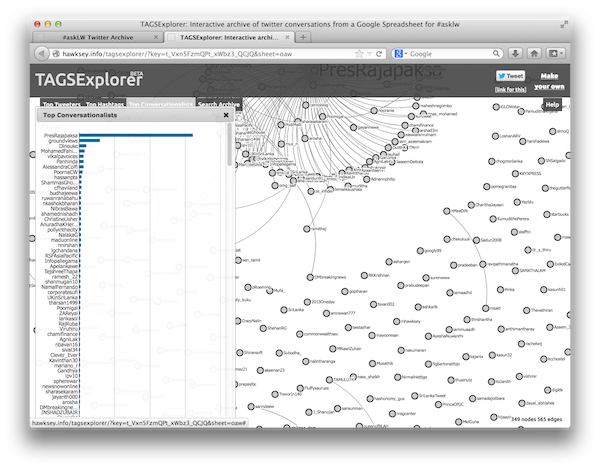
Task: Click the CrazyNalin node
Action: (238, 321)
